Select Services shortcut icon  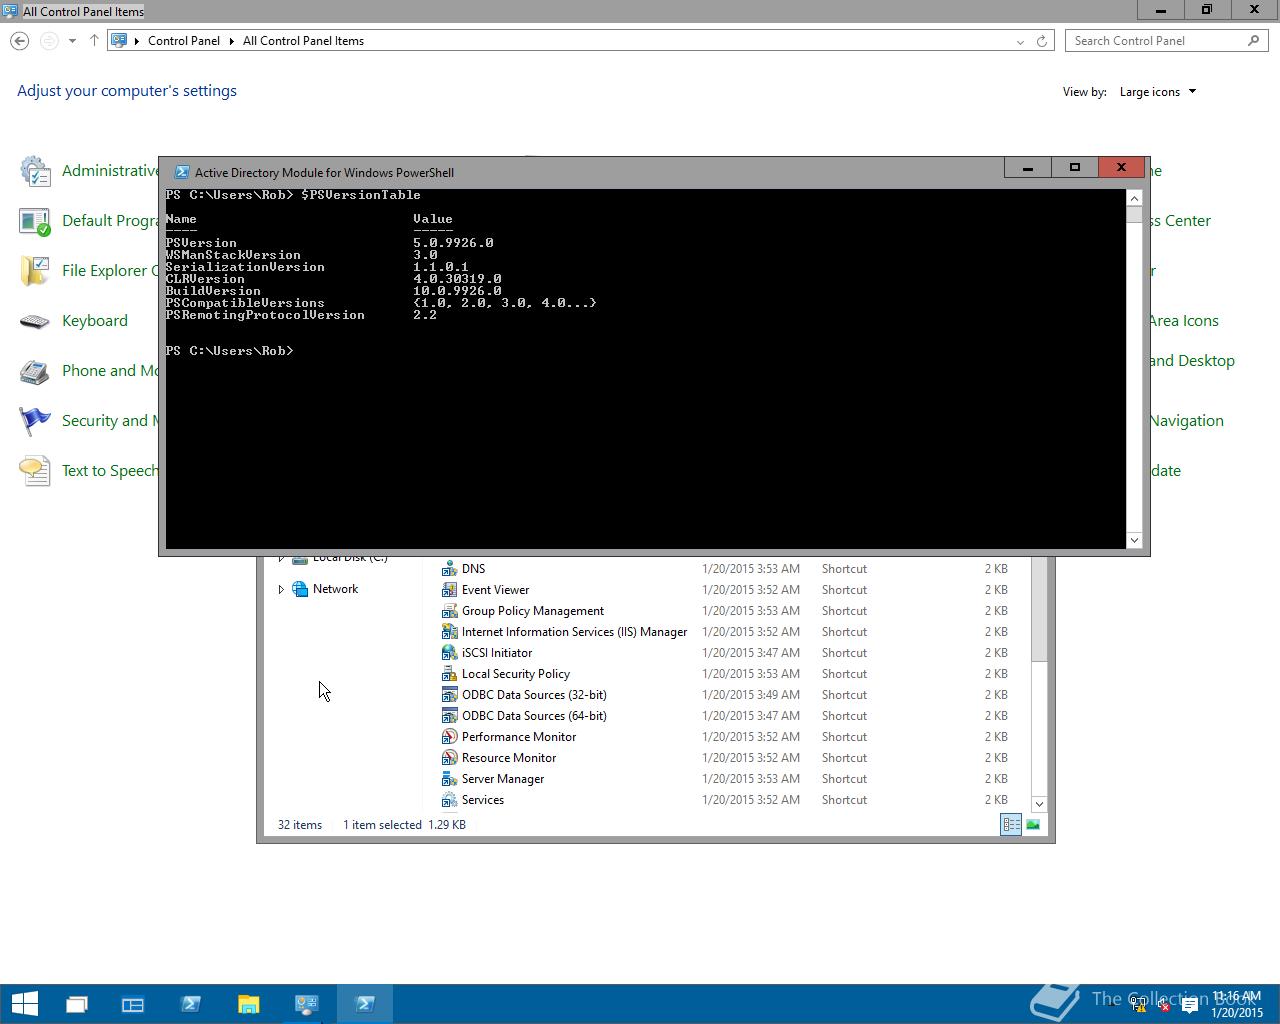point(450,800)
